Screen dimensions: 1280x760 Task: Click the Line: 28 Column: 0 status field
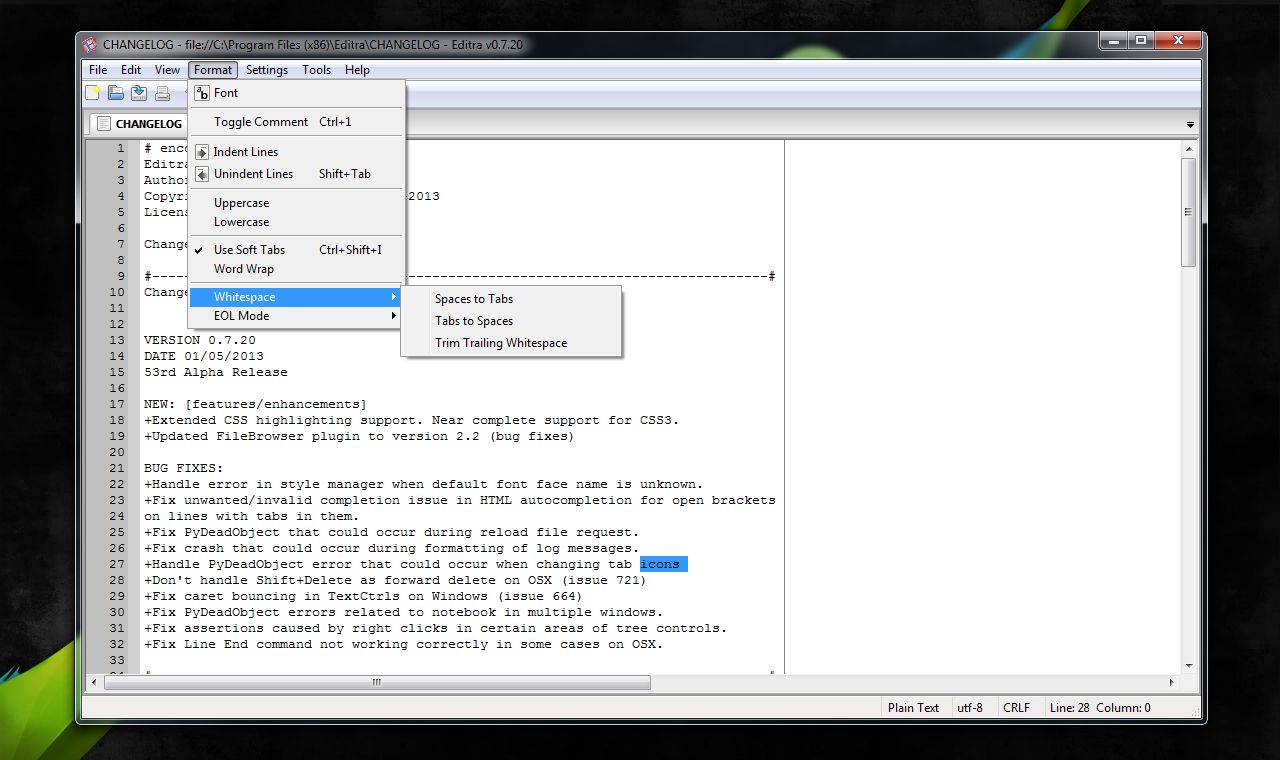[x=1100, y=707]
